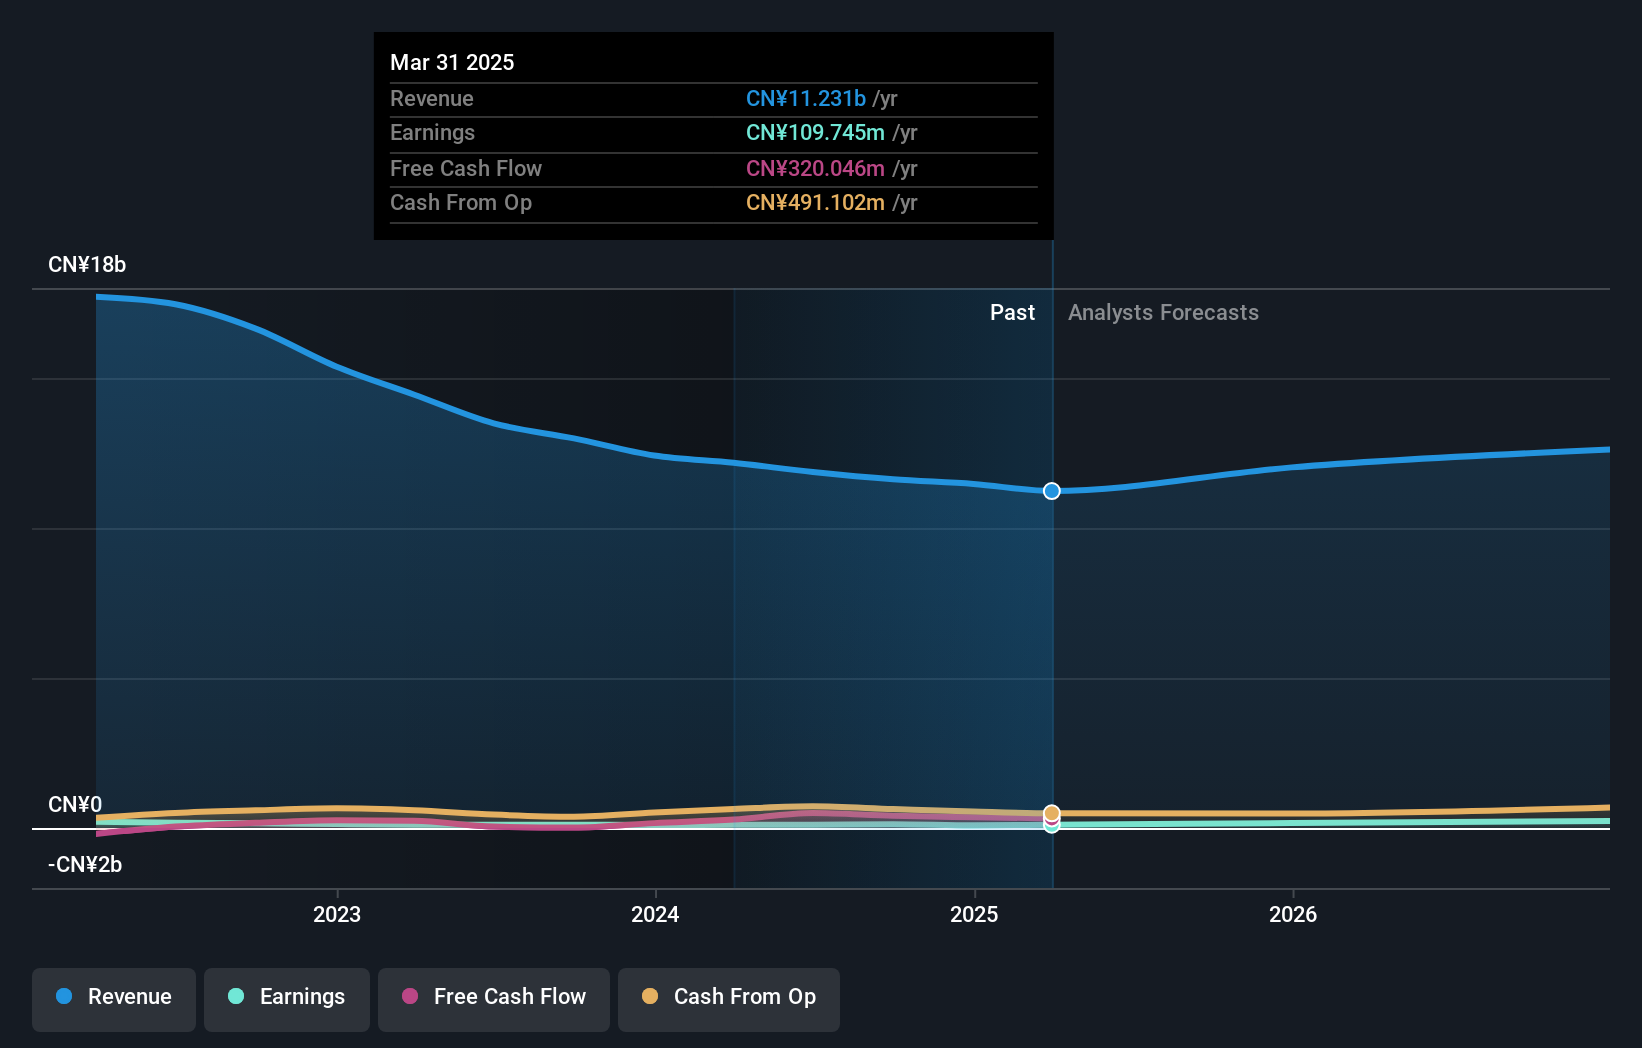Click the Mar 31 2025 tooltip date
Viewport: 1642px width, 1048px height.
452,62
